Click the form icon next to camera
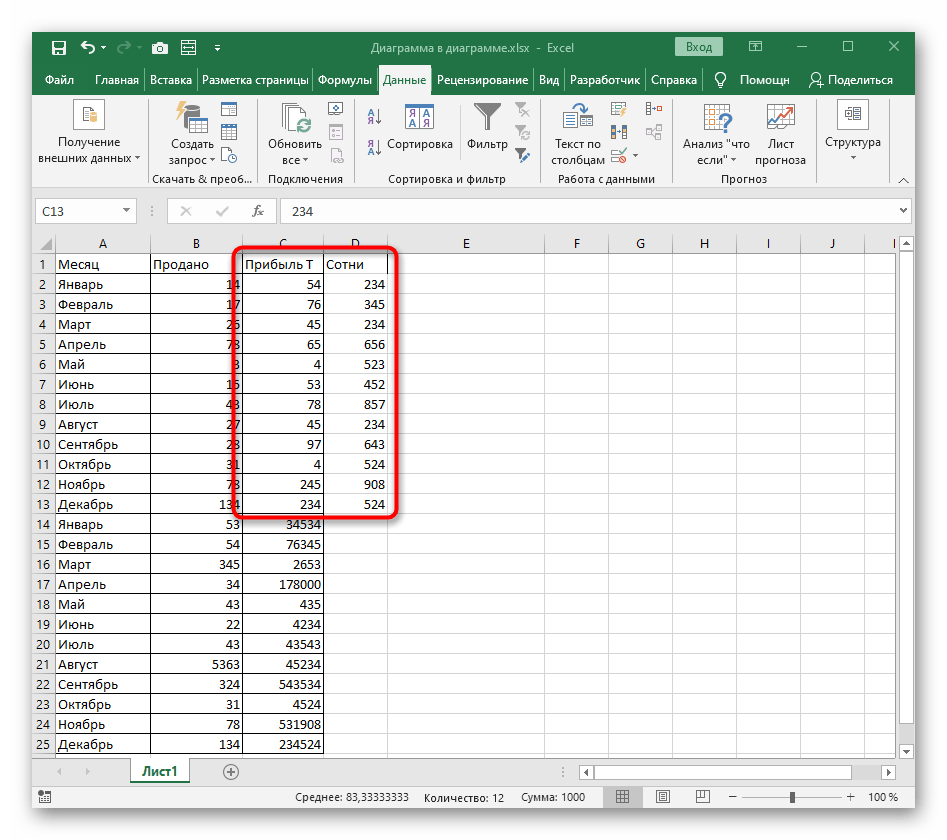 [188, 48]
